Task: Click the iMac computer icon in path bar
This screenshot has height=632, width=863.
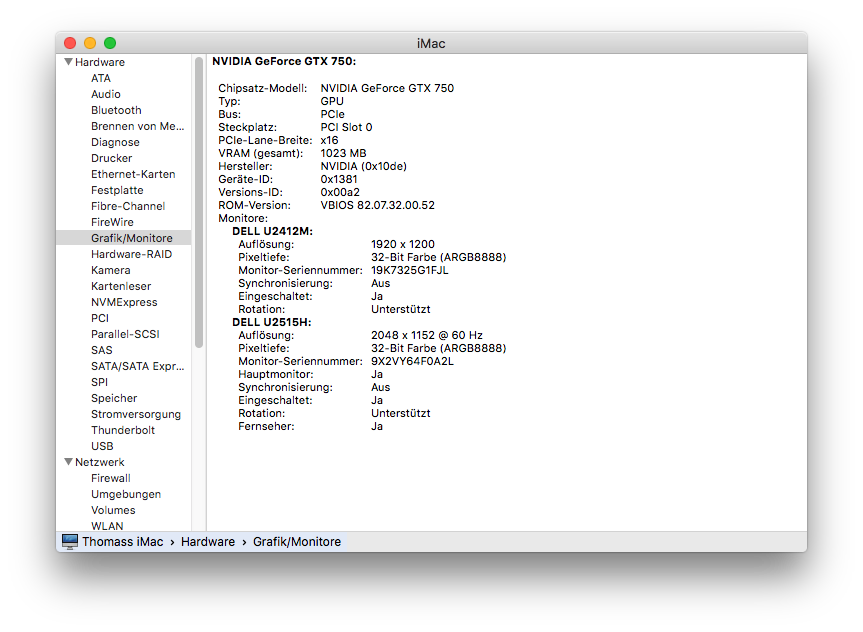Action: 70,542
